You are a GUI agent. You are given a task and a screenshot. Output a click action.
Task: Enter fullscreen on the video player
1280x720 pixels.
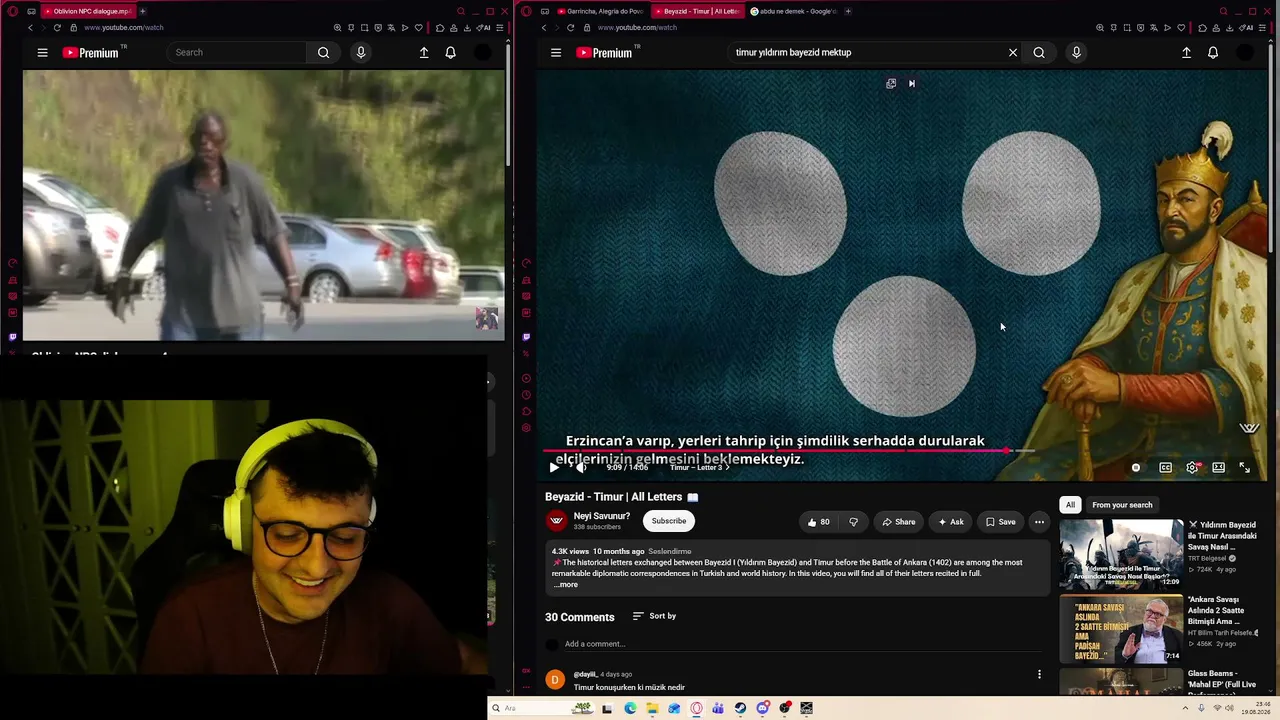pyautogui.click(x=1244, y=467)
